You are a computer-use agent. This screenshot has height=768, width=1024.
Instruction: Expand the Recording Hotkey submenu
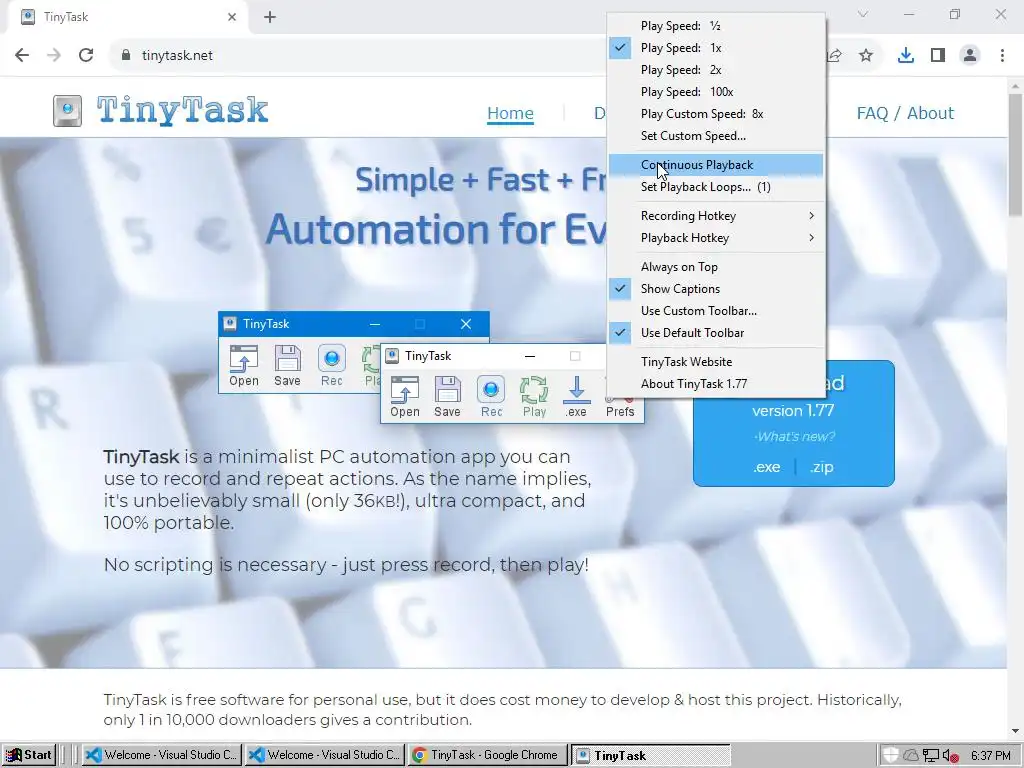pyautogui.click(x=716, y=216)
